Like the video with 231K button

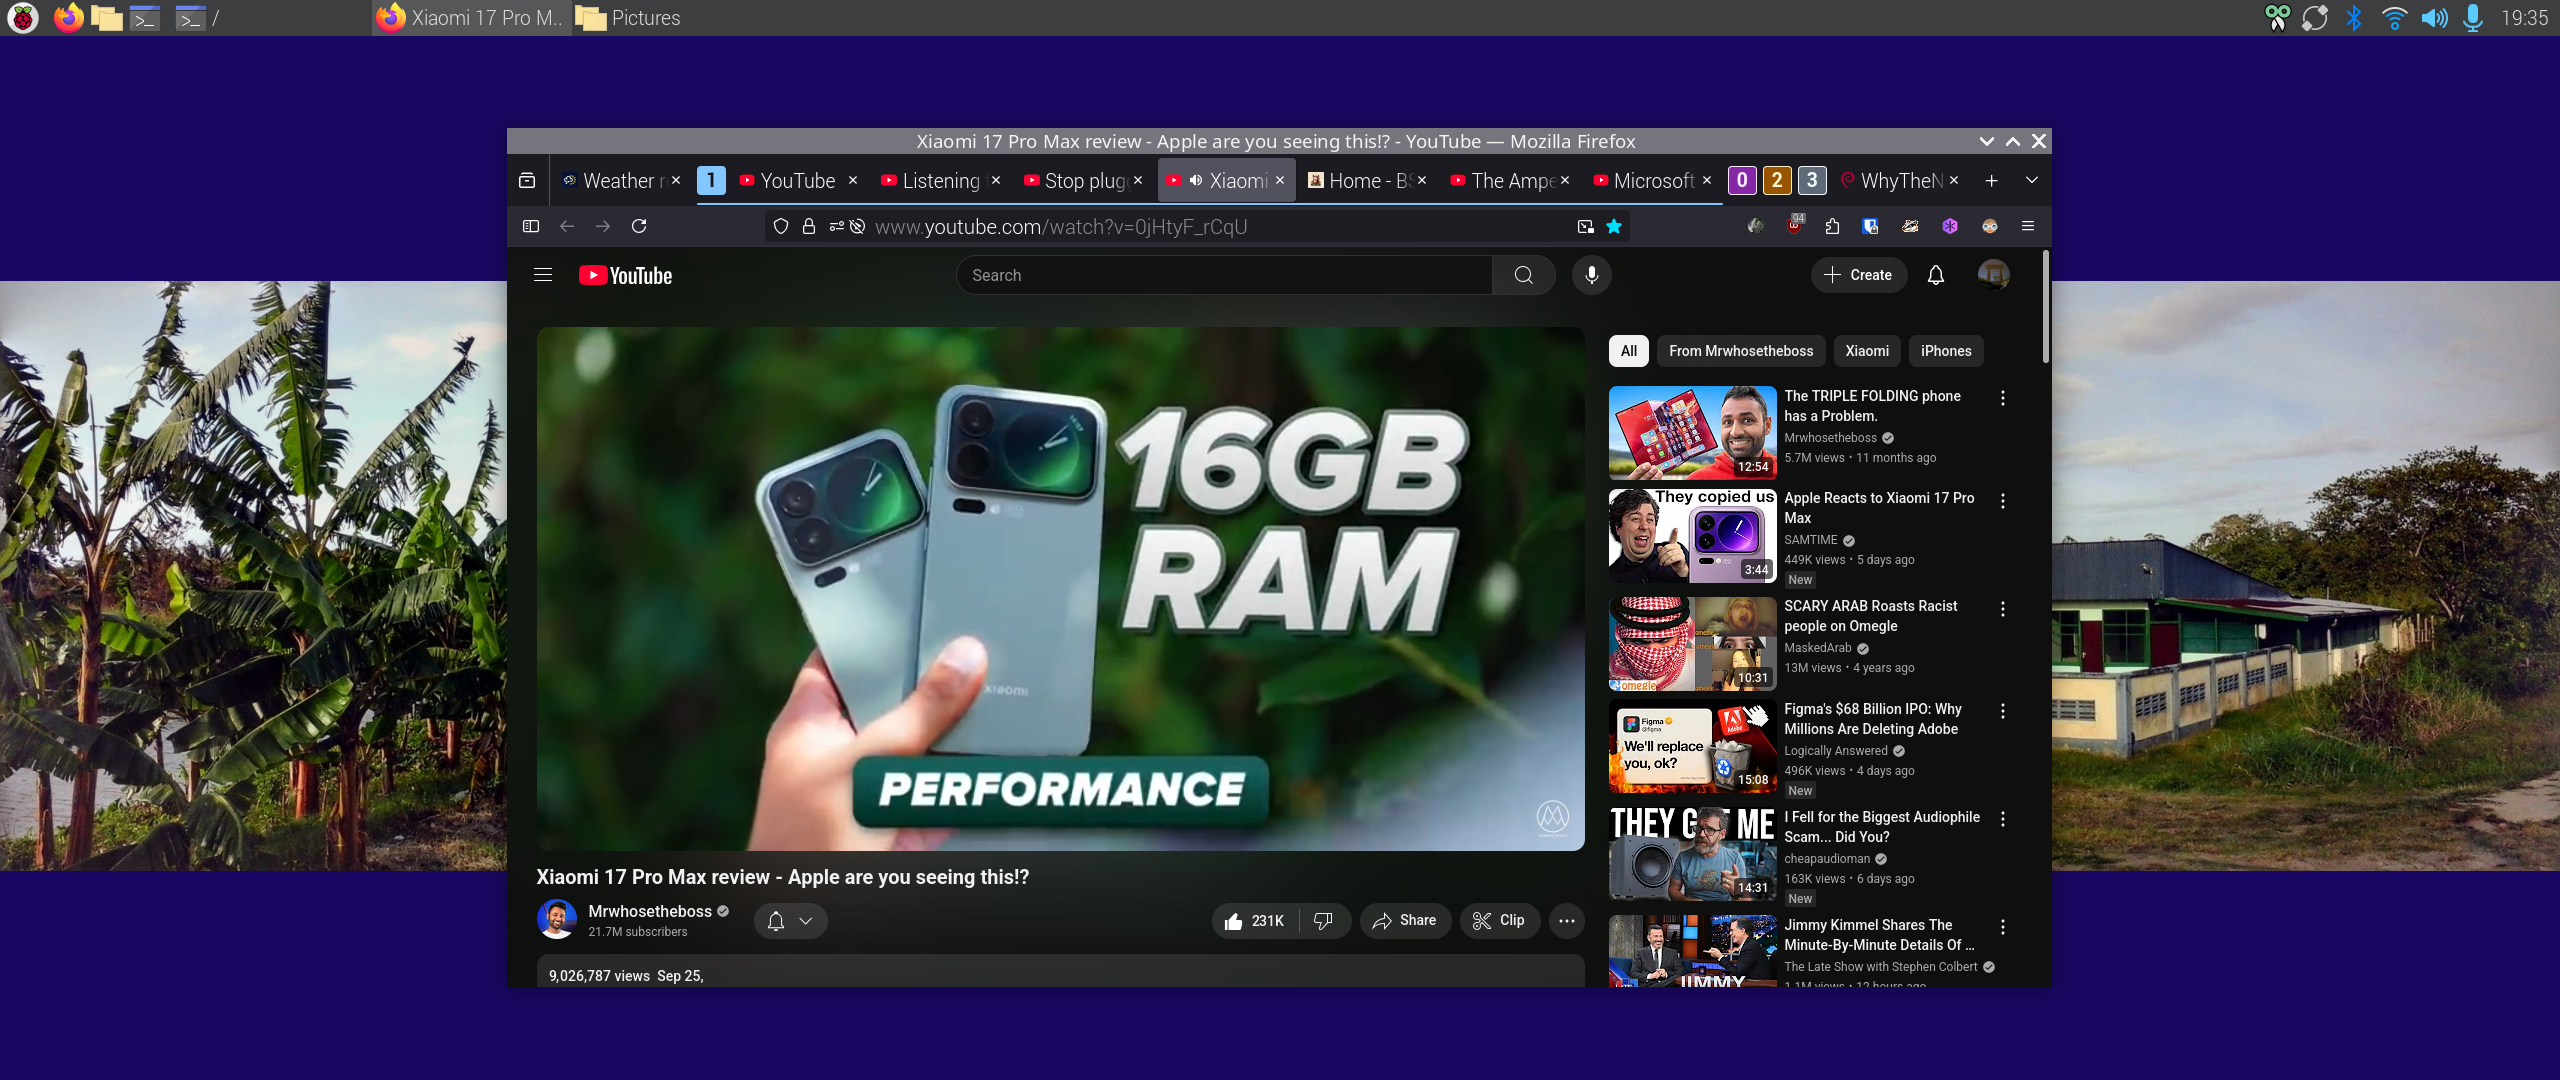click(x=1254, y=920)
